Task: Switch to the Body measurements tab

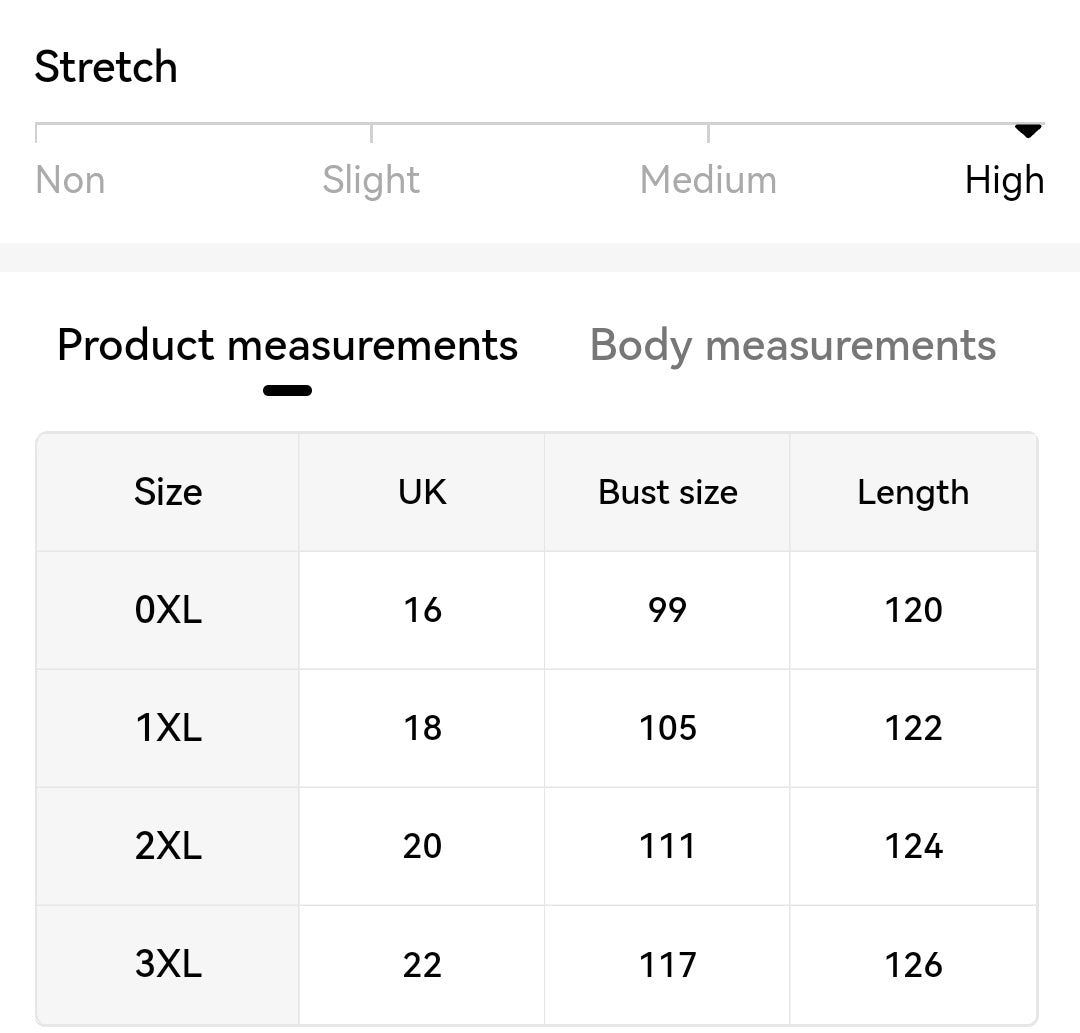Action: (793, 345)
